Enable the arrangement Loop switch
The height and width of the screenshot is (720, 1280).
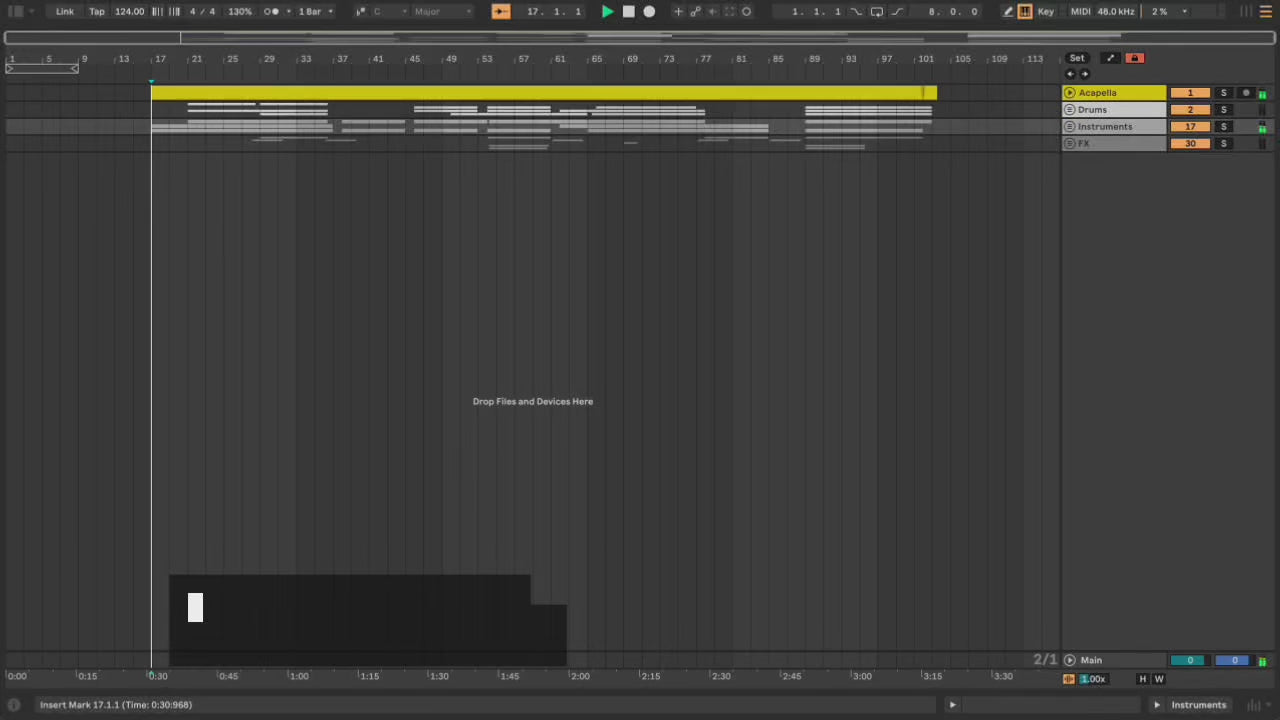coord(876,12)
